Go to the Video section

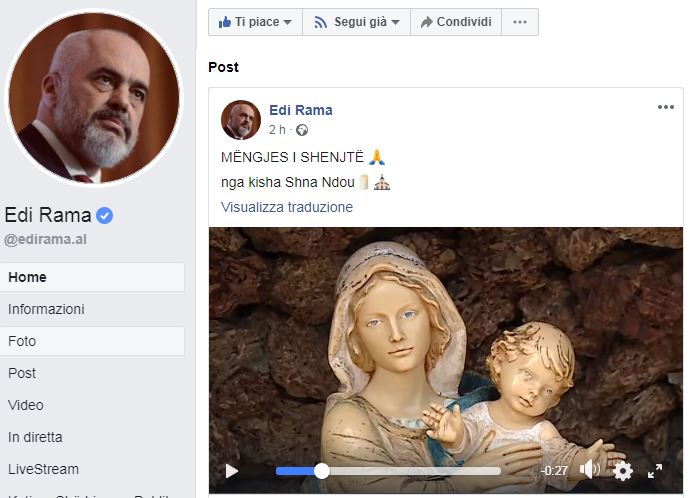26,405
